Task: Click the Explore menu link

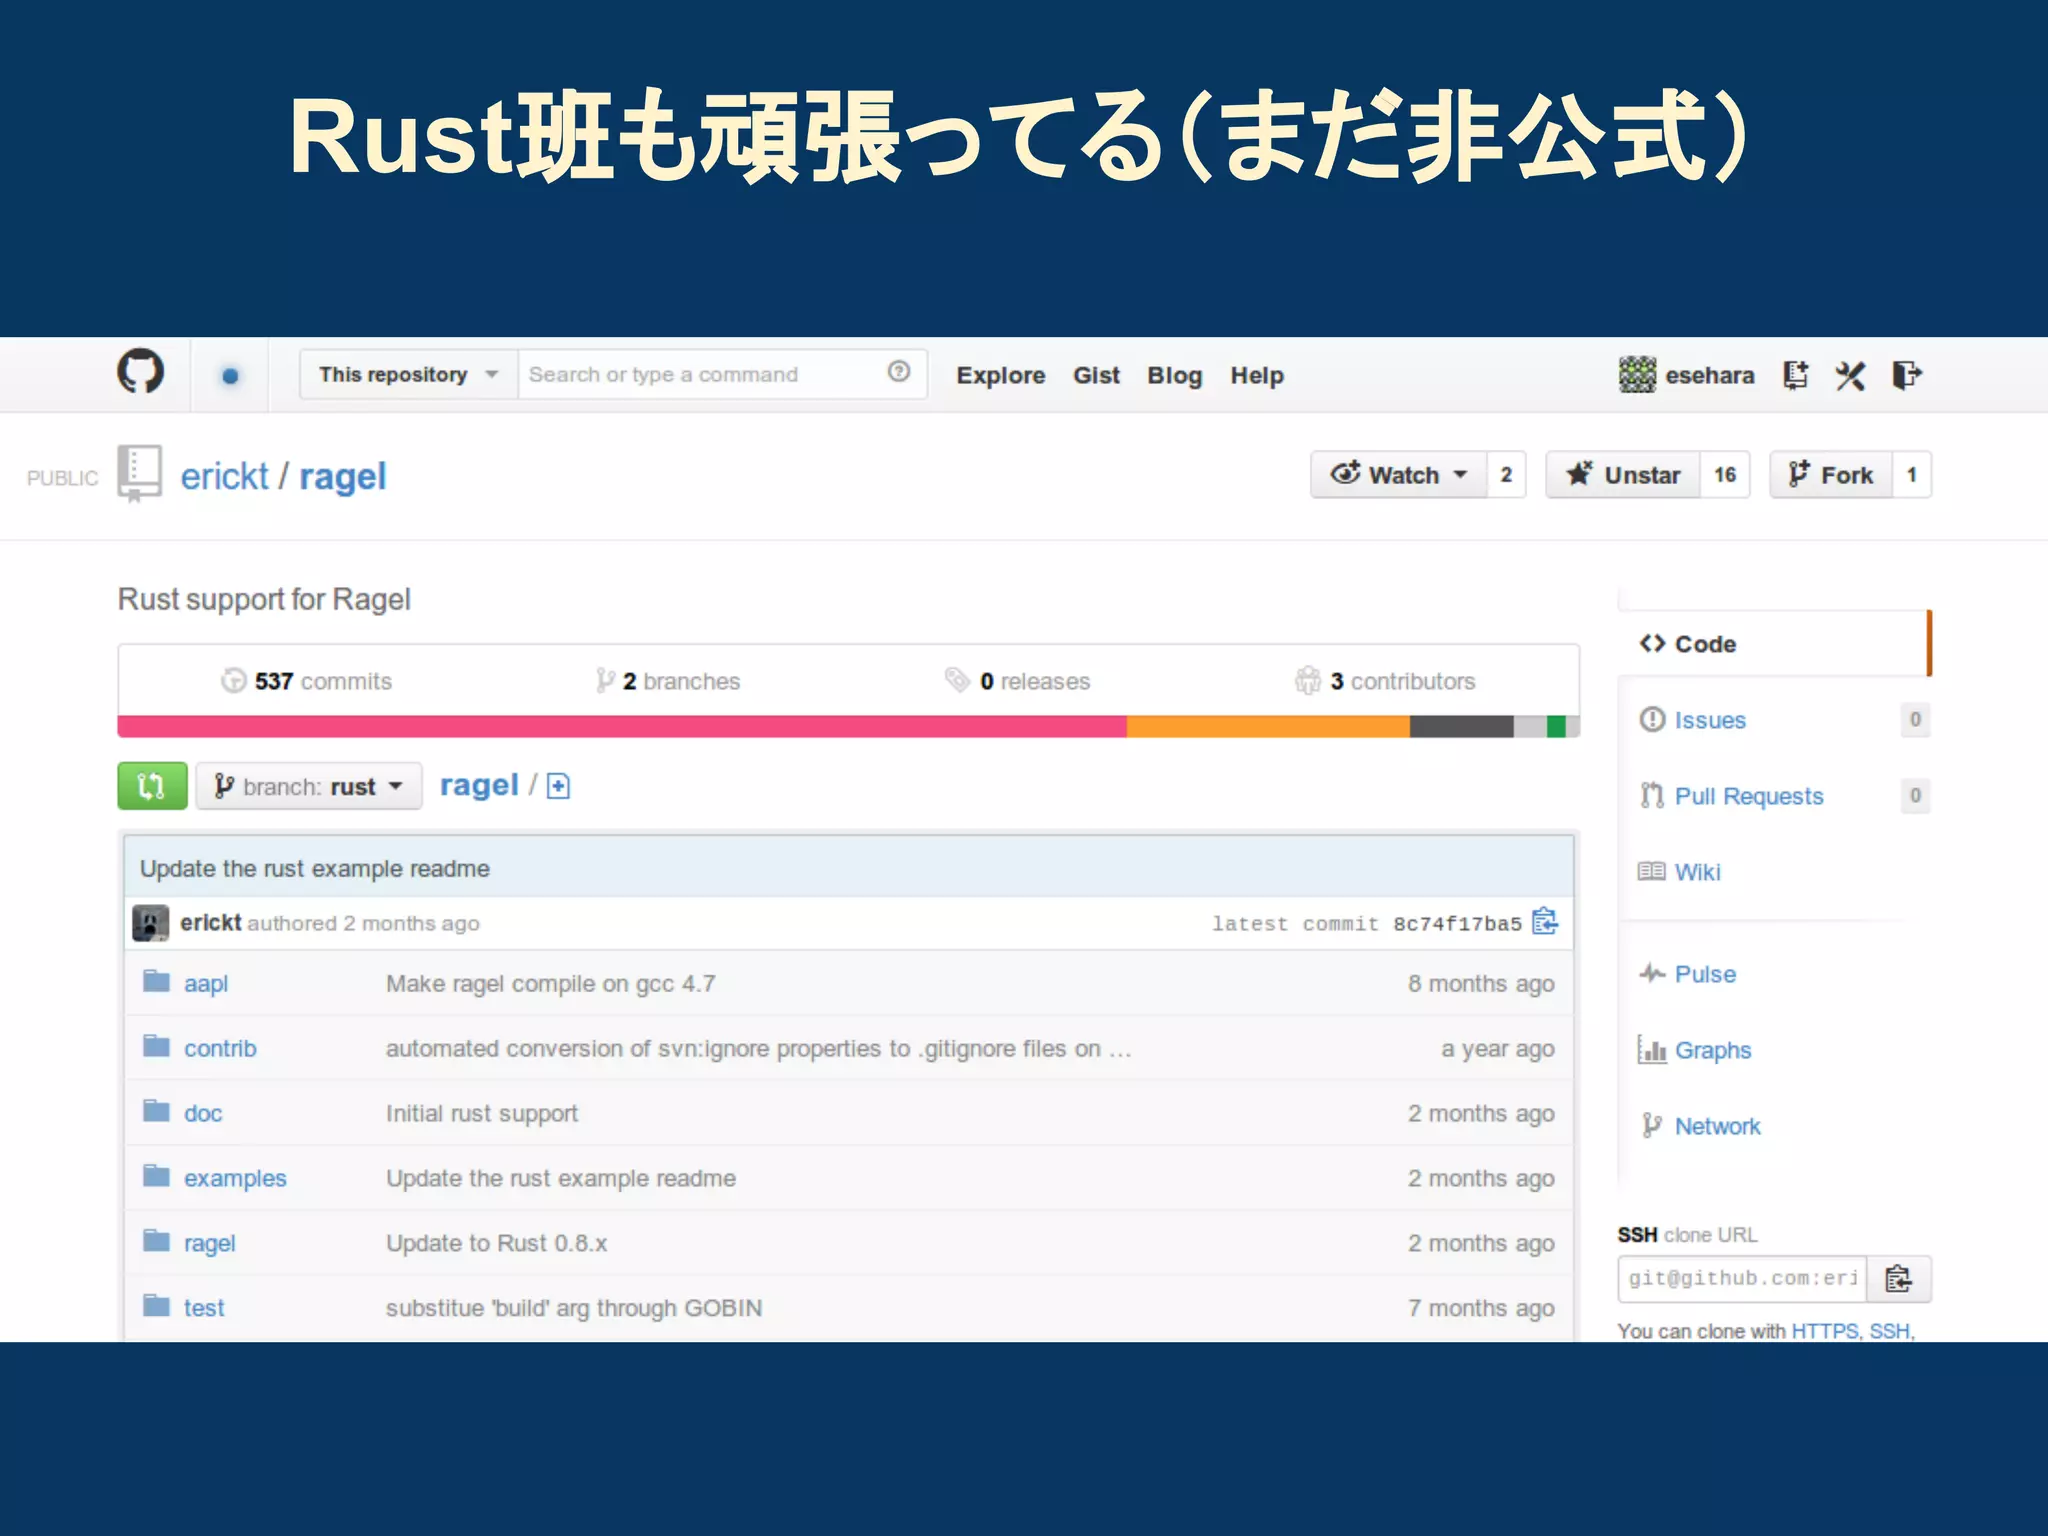Action: tap(1001, 376)
